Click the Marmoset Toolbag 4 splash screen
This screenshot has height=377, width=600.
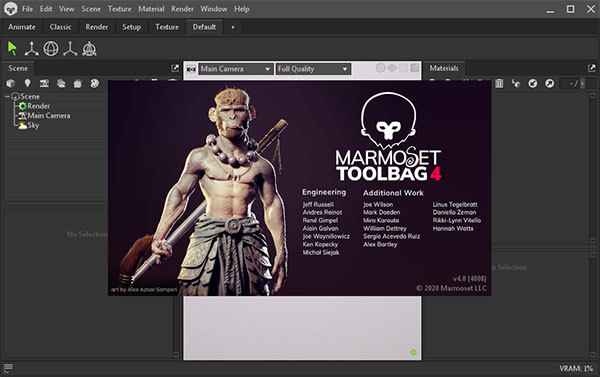pos(300,188)
